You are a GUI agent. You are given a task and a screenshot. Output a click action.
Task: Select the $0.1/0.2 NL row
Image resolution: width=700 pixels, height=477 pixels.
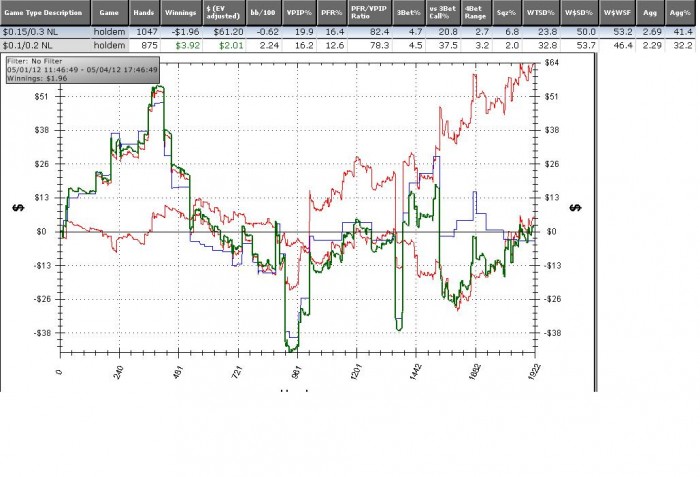pos(348,46)
